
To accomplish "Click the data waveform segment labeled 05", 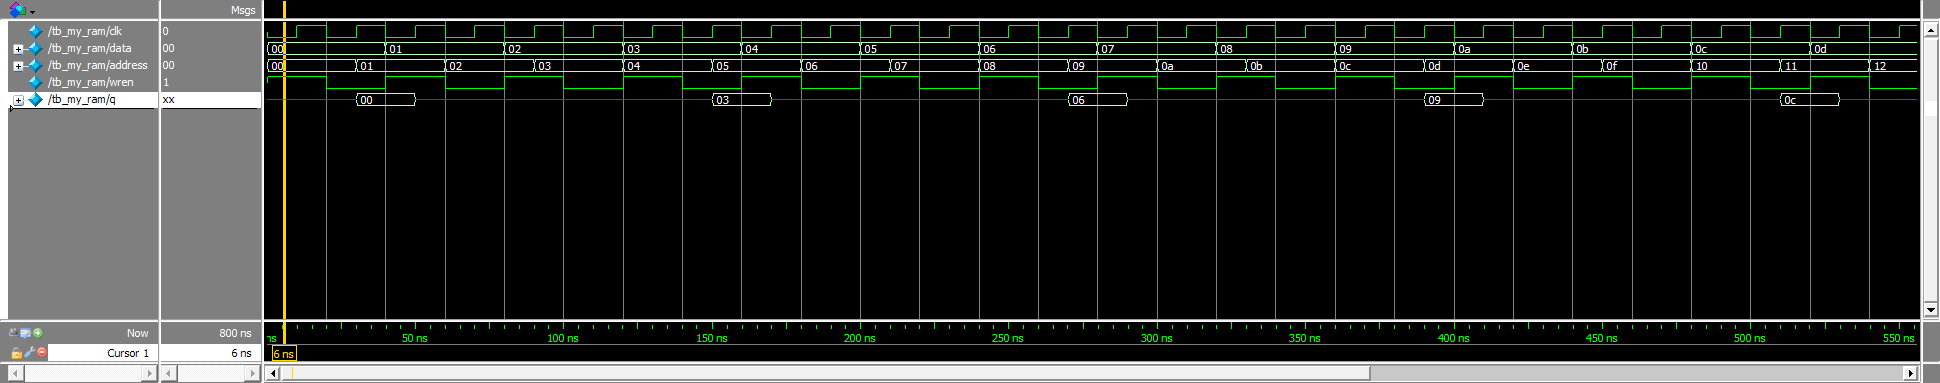I will [x=919, y=48].
